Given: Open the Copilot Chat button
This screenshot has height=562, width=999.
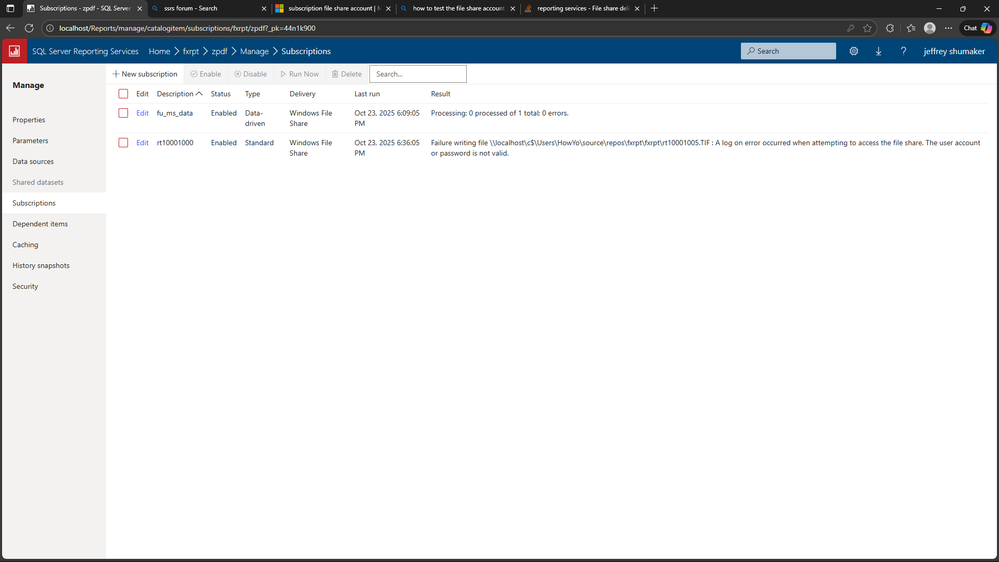Looking at the screenshot, I should [978, 28].
